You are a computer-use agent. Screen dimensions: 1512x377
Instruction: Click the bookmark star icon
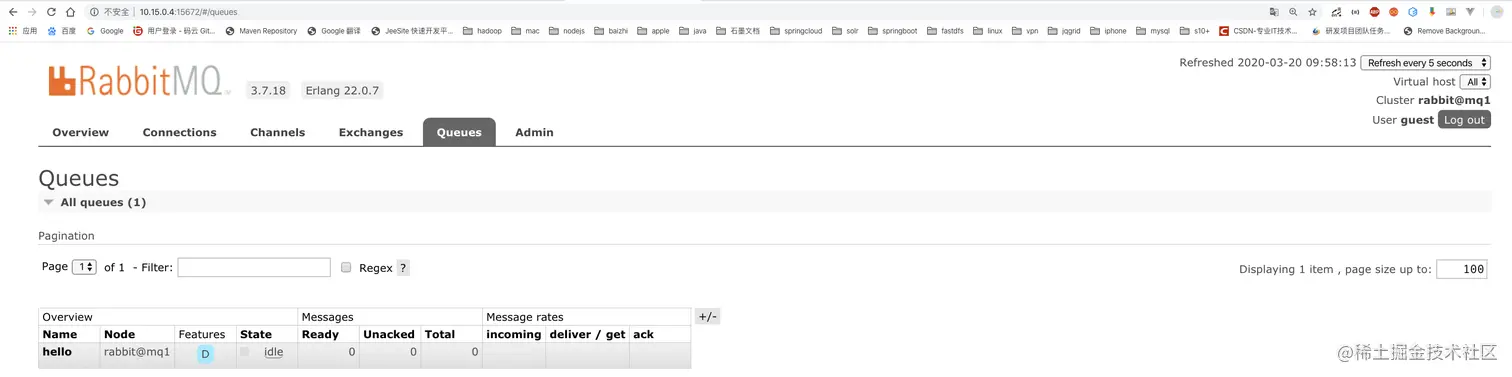(x=1312, y=12)
